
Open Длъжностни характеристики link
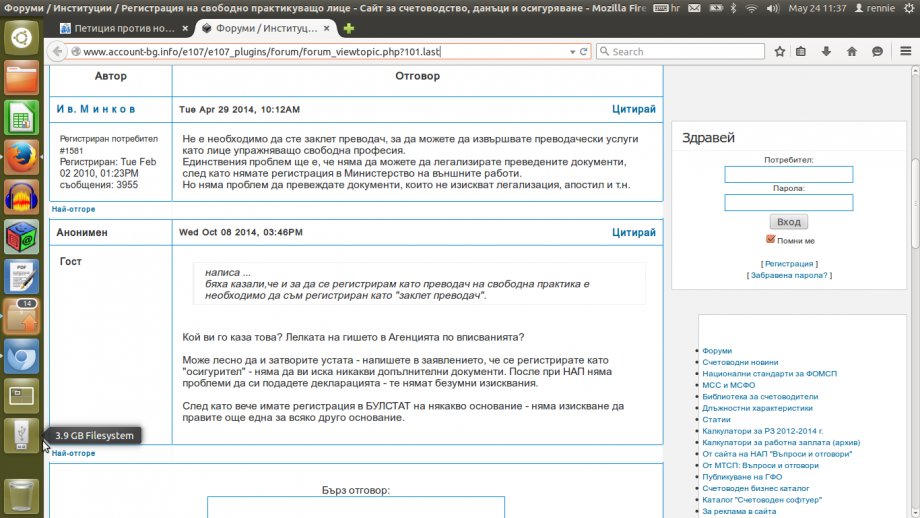pyautogui.click(x=757, y=408)
